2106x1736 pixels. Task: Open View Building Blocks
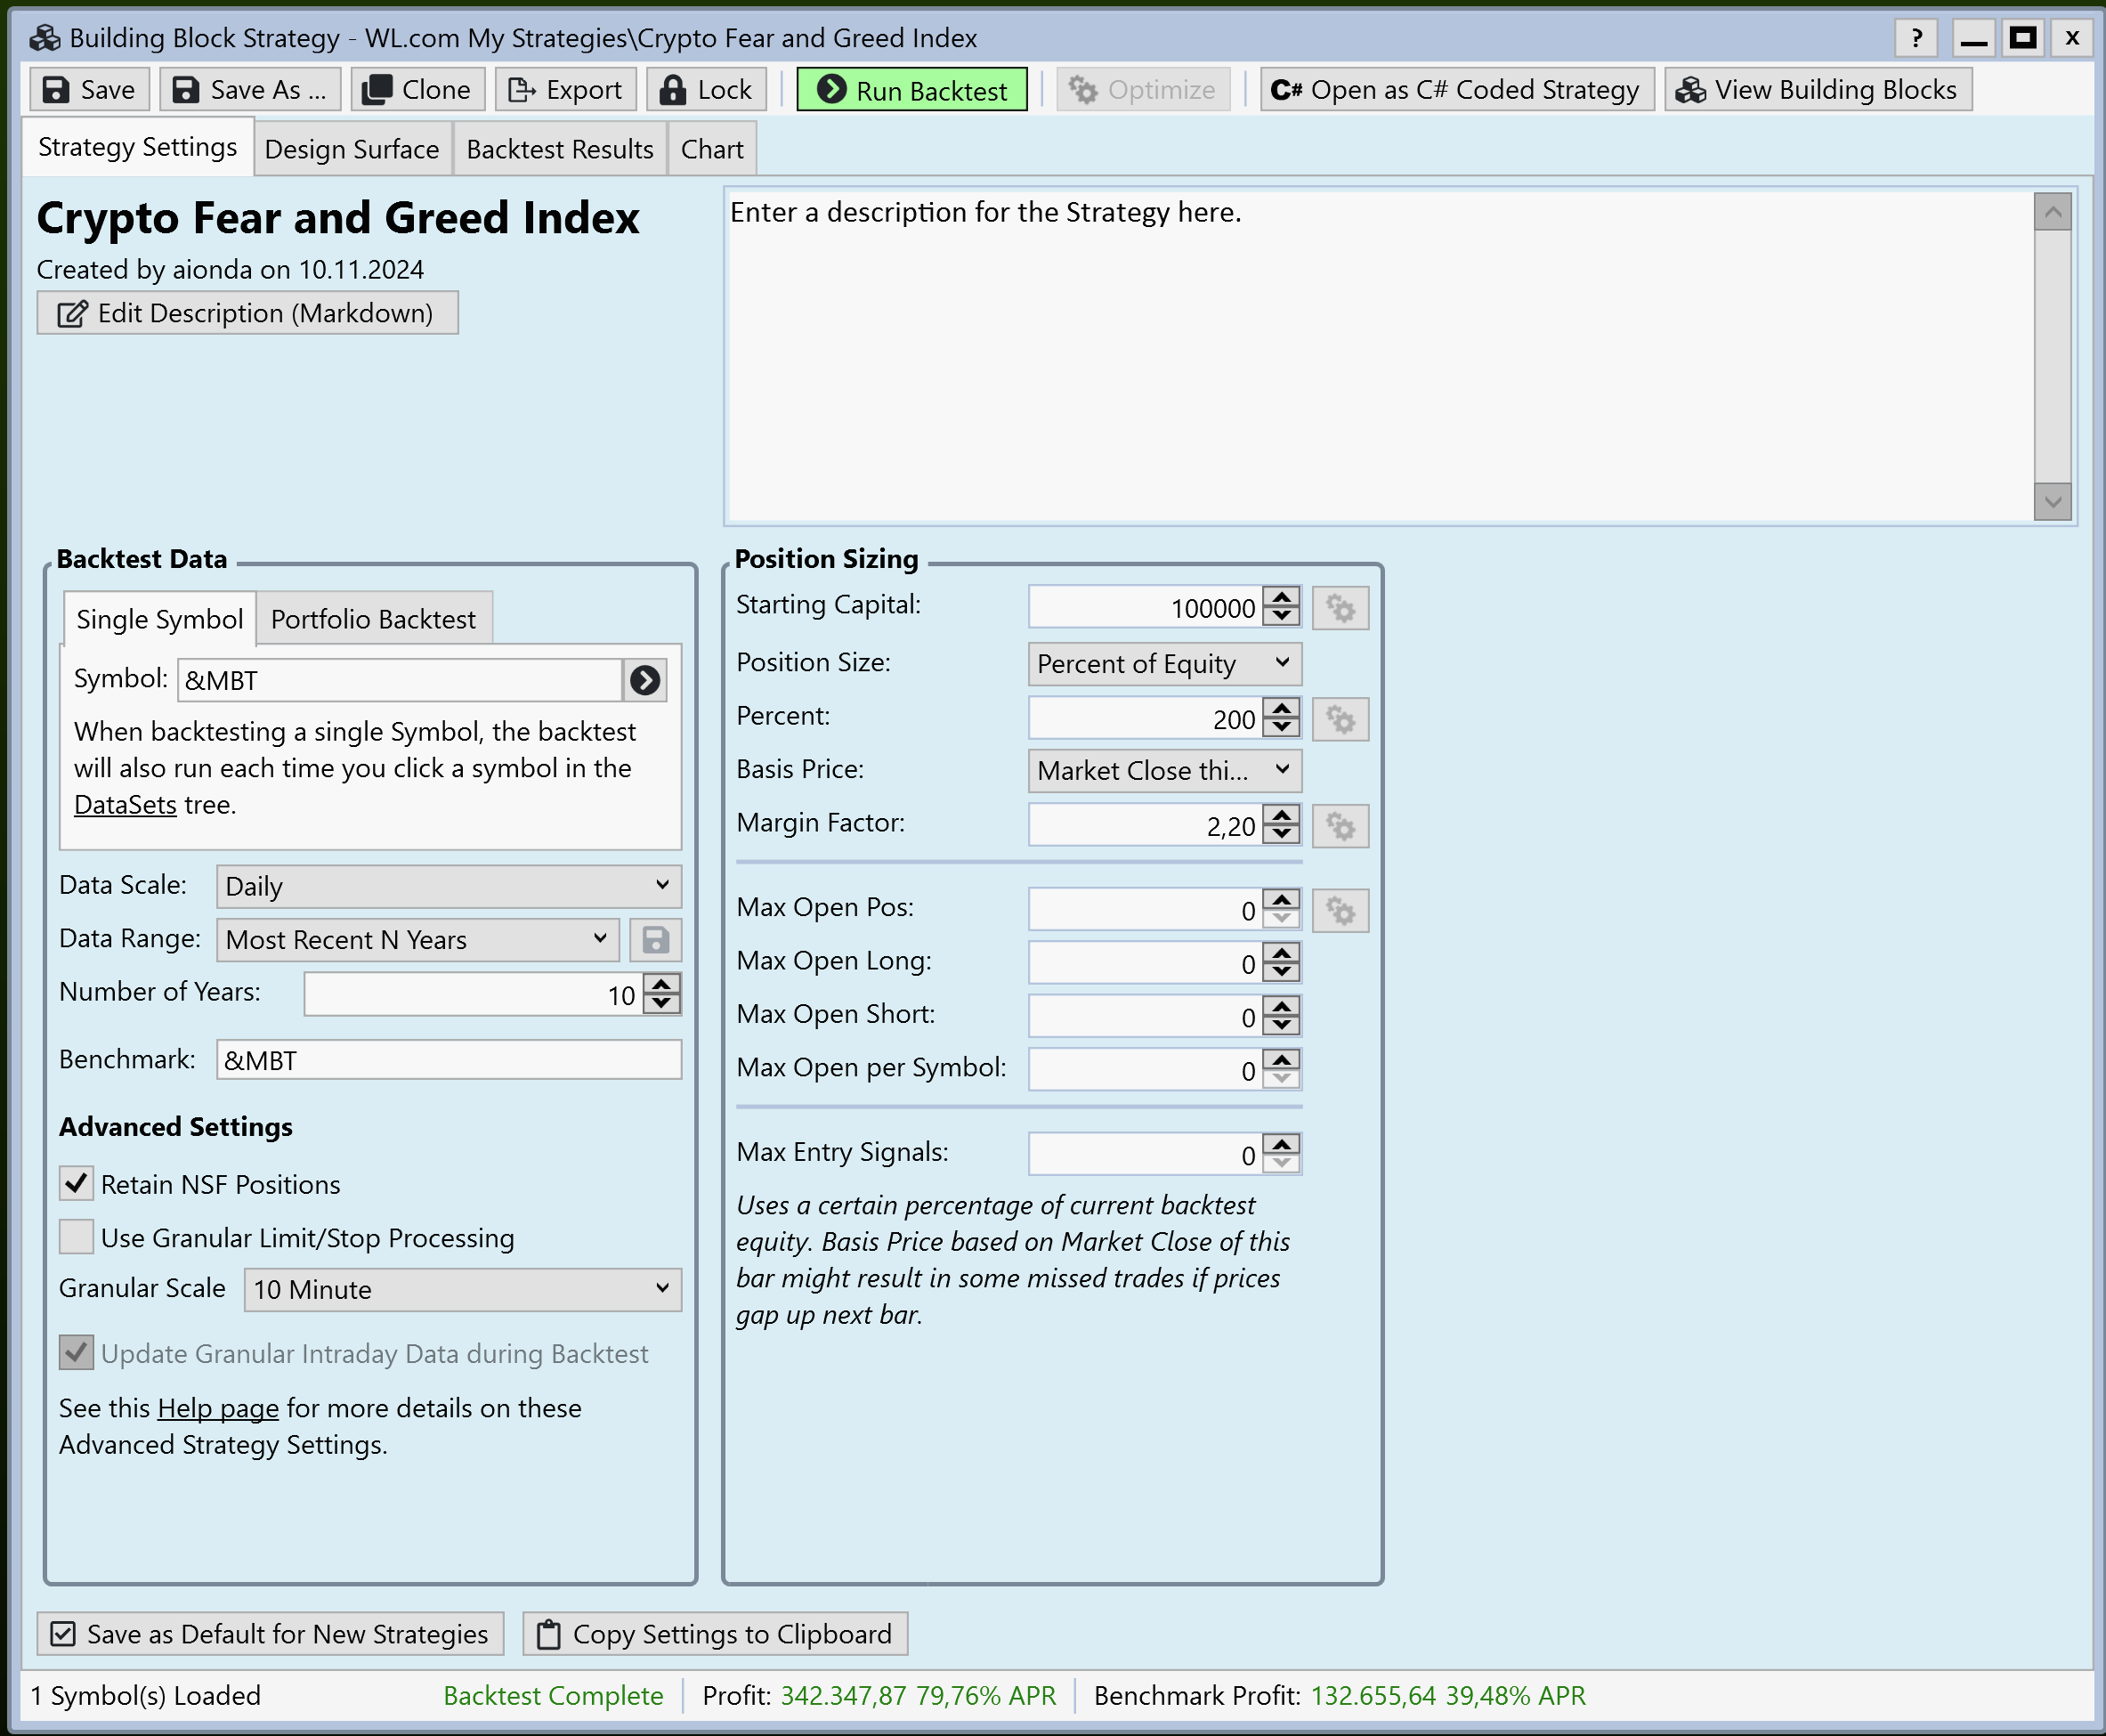click(1817, 90)
